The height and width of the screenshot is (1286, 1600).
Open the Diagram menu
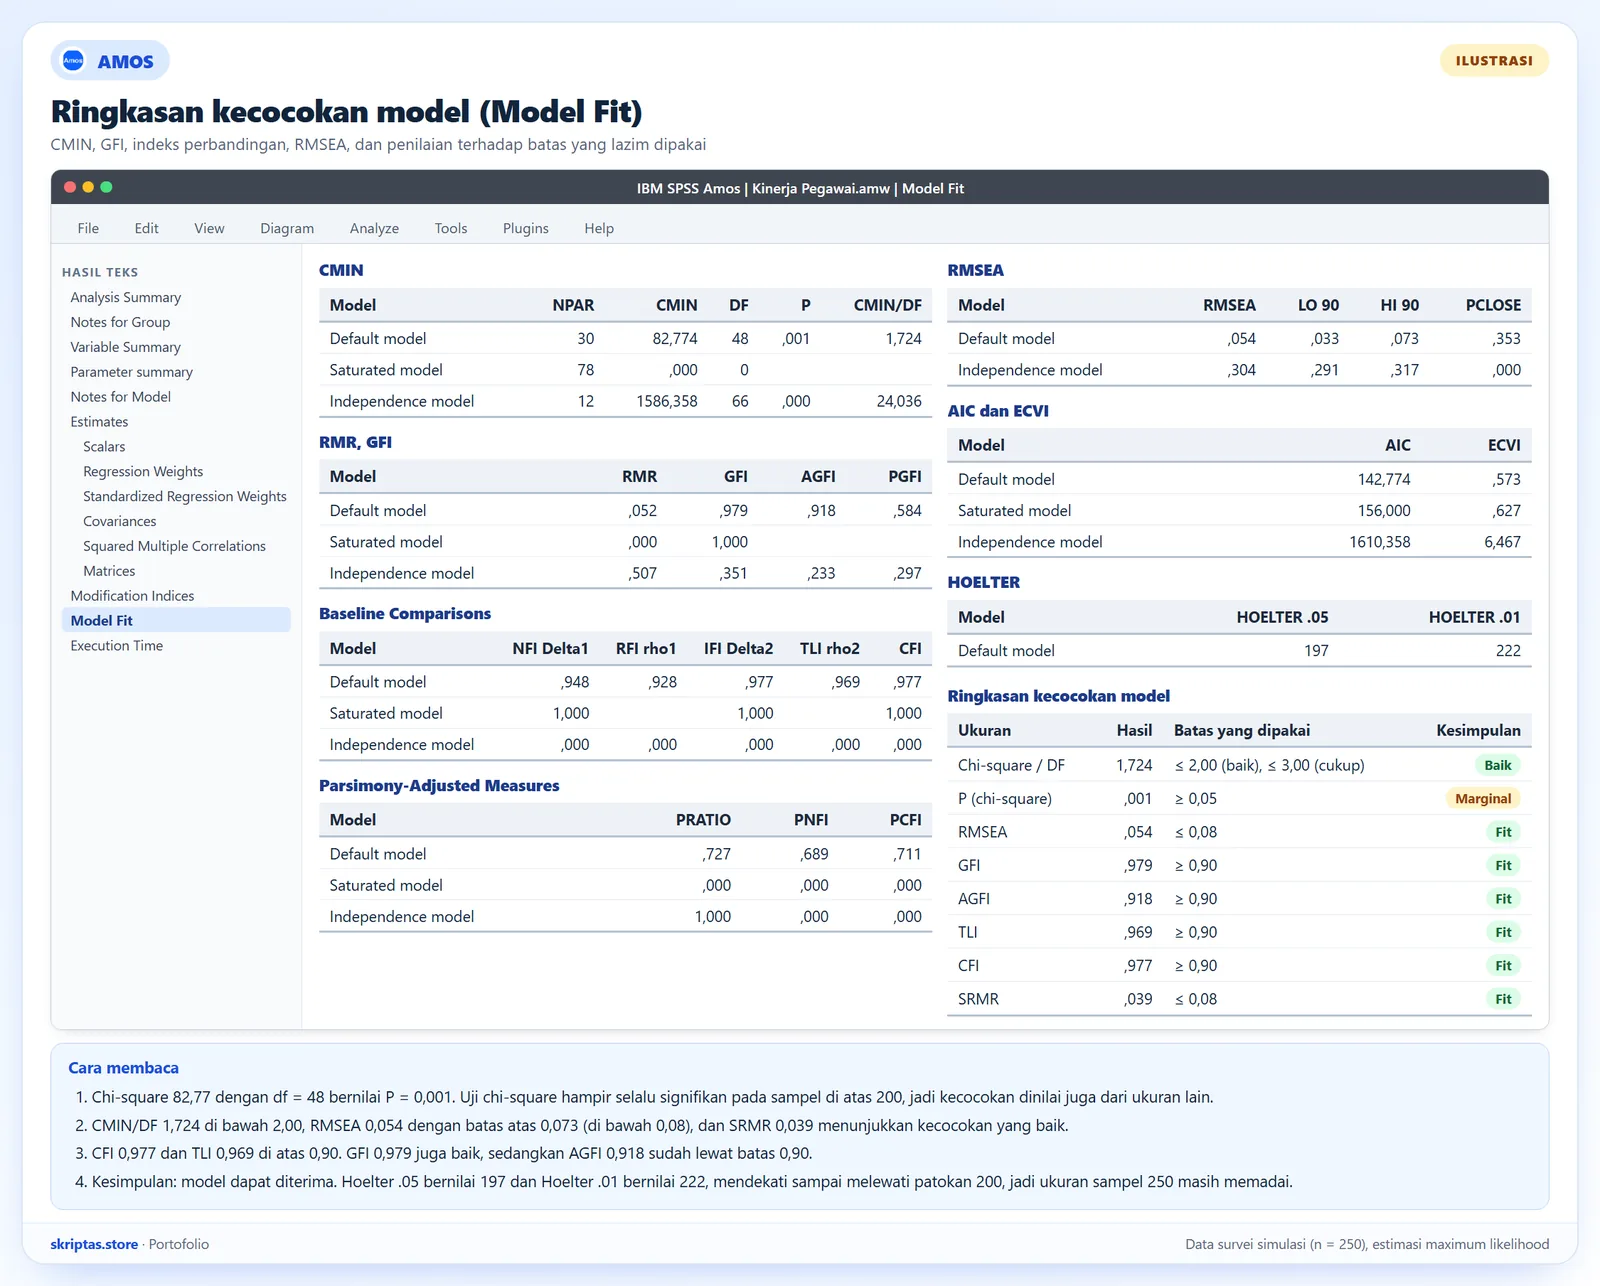287,228
